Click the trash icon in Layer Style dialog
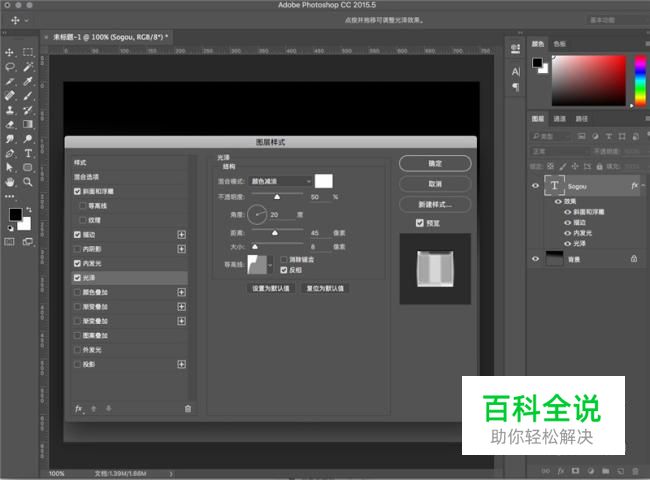 [x=188, y=409]
